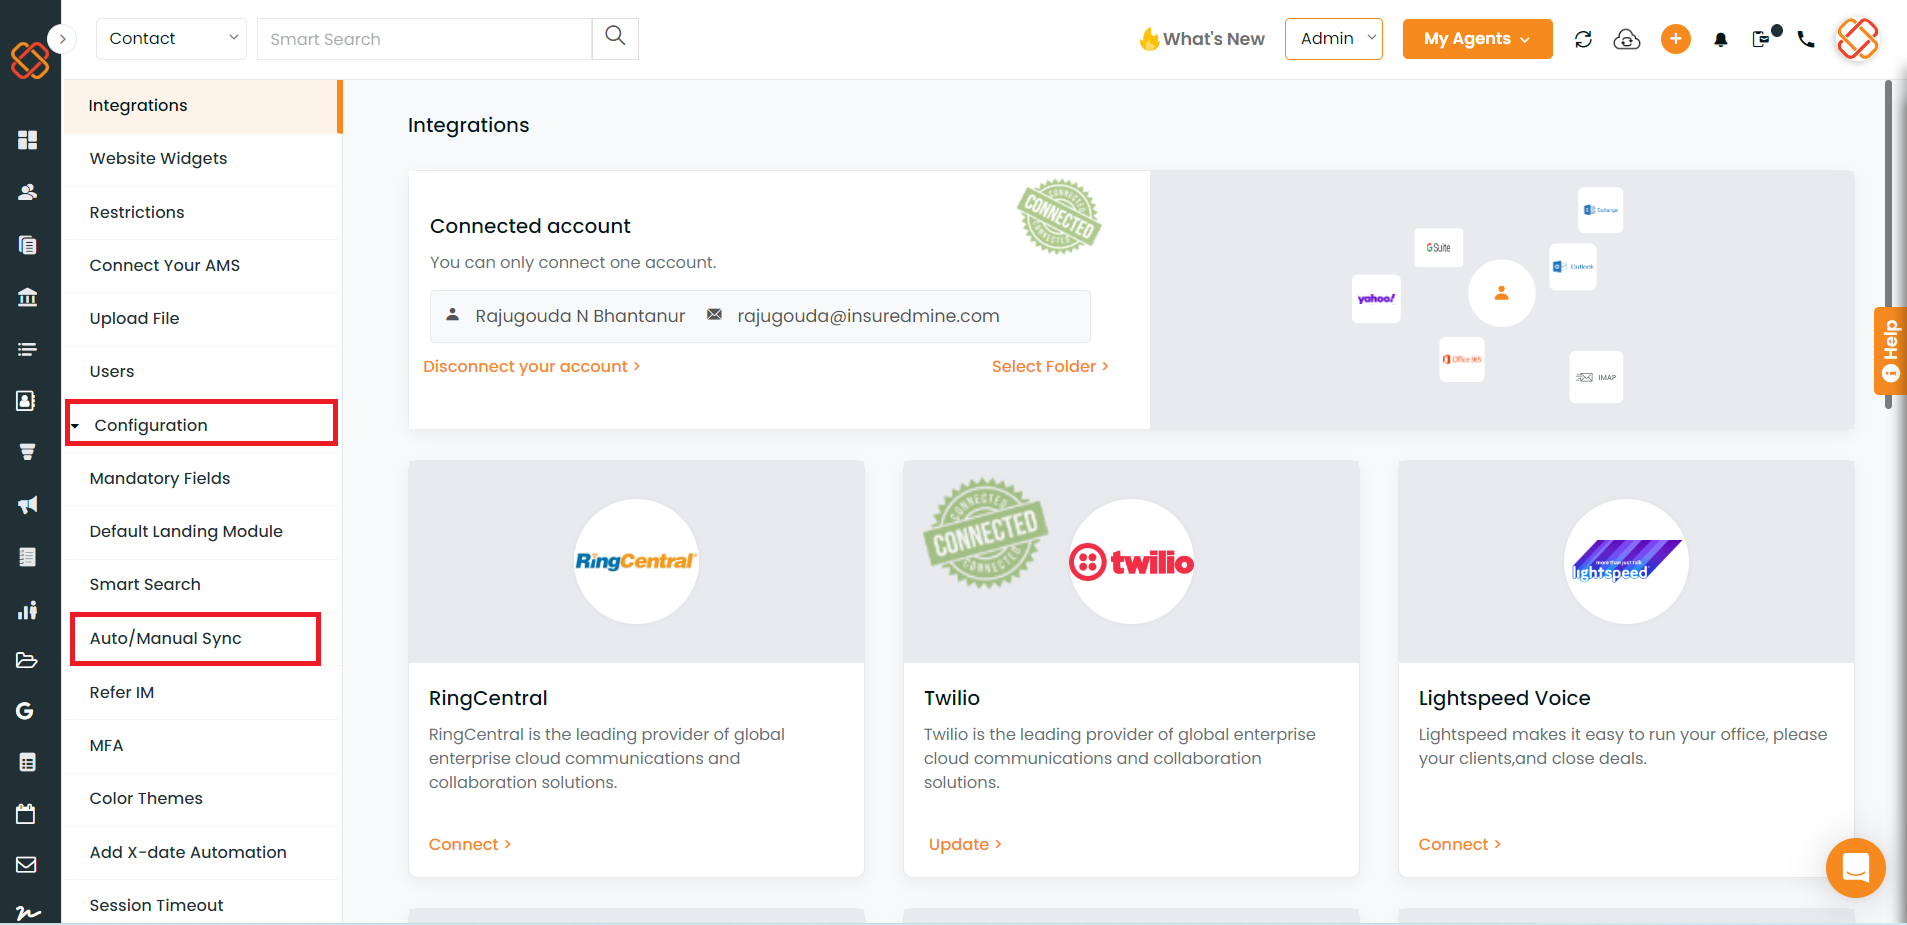Open the Google G icon in sidebar
This screenshot has width=1907, height=925.
pos(26,711)
